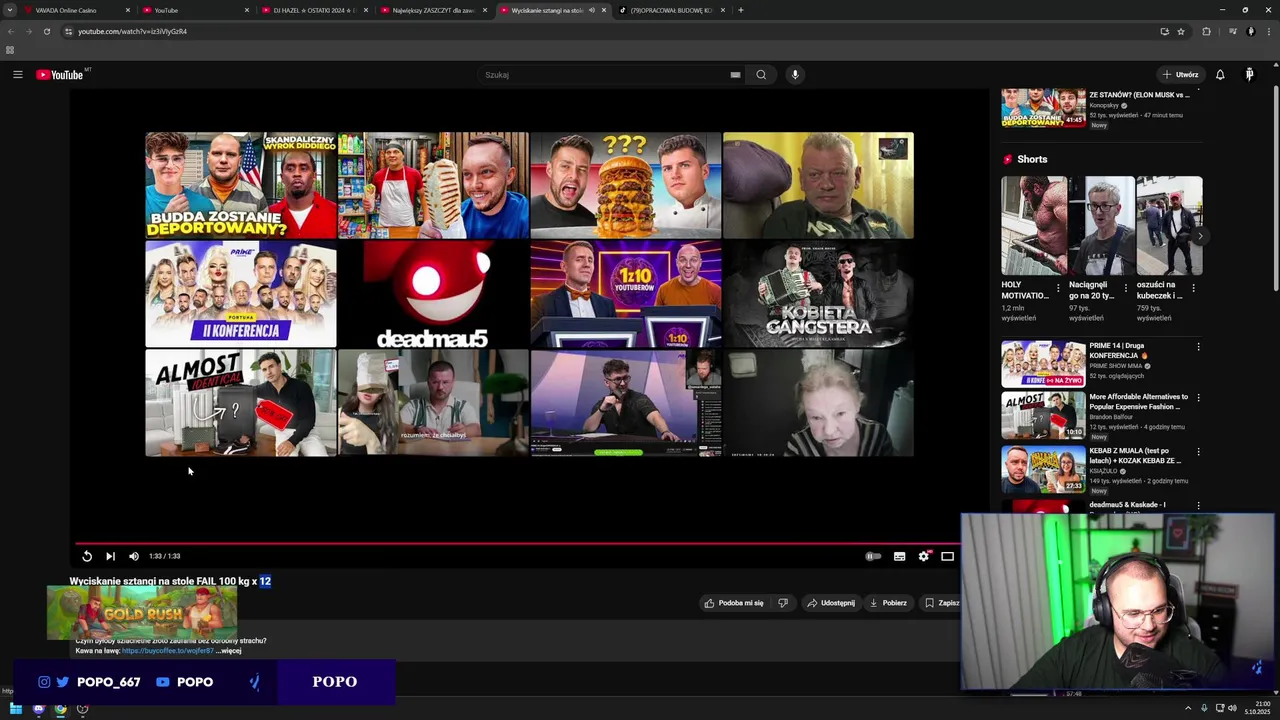Open options for KEBAB Z MUALA video
This screenshot has height=720, width=1280.
coord(1198,452)
